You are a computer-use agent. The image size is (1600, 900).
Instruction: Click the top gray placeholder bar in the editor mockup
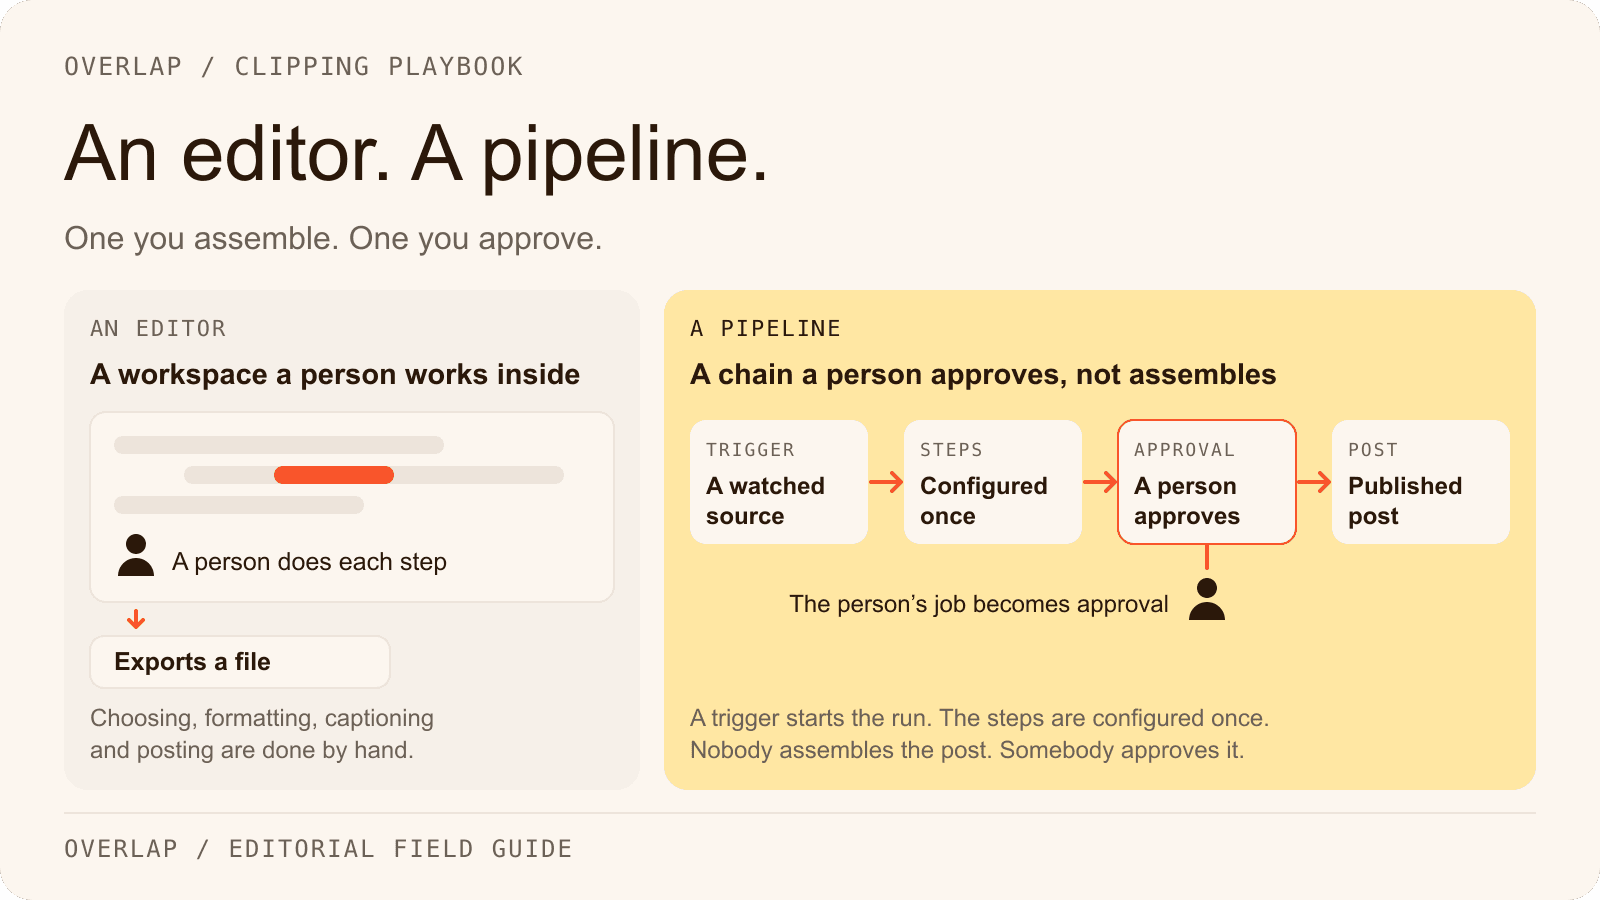(x=279, y=445)
